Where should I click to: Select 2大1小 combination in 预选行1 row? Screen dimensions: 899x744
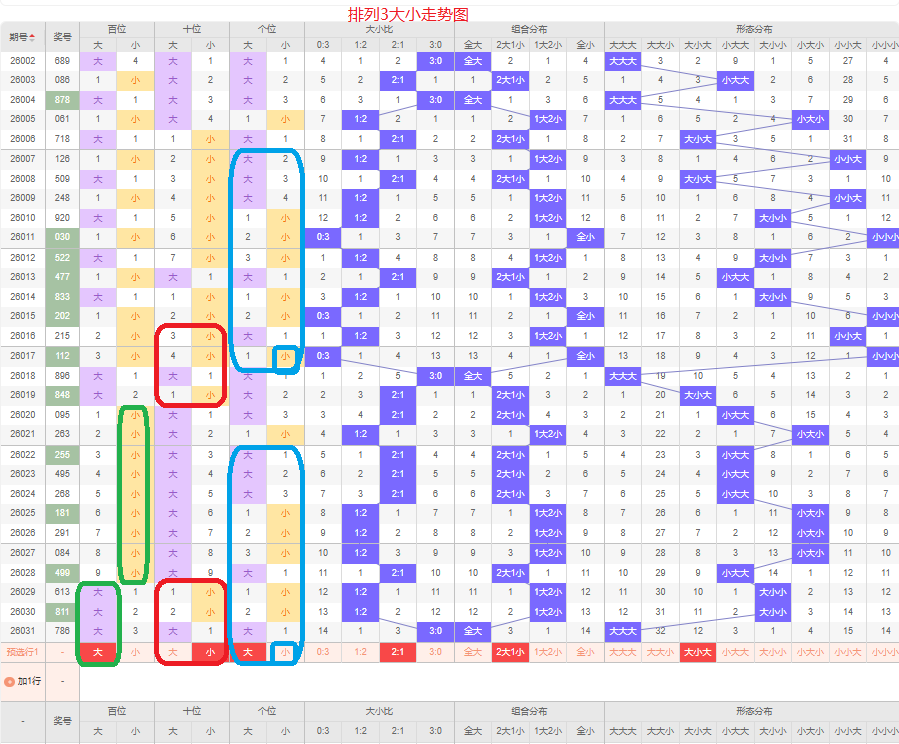(510, 652)
